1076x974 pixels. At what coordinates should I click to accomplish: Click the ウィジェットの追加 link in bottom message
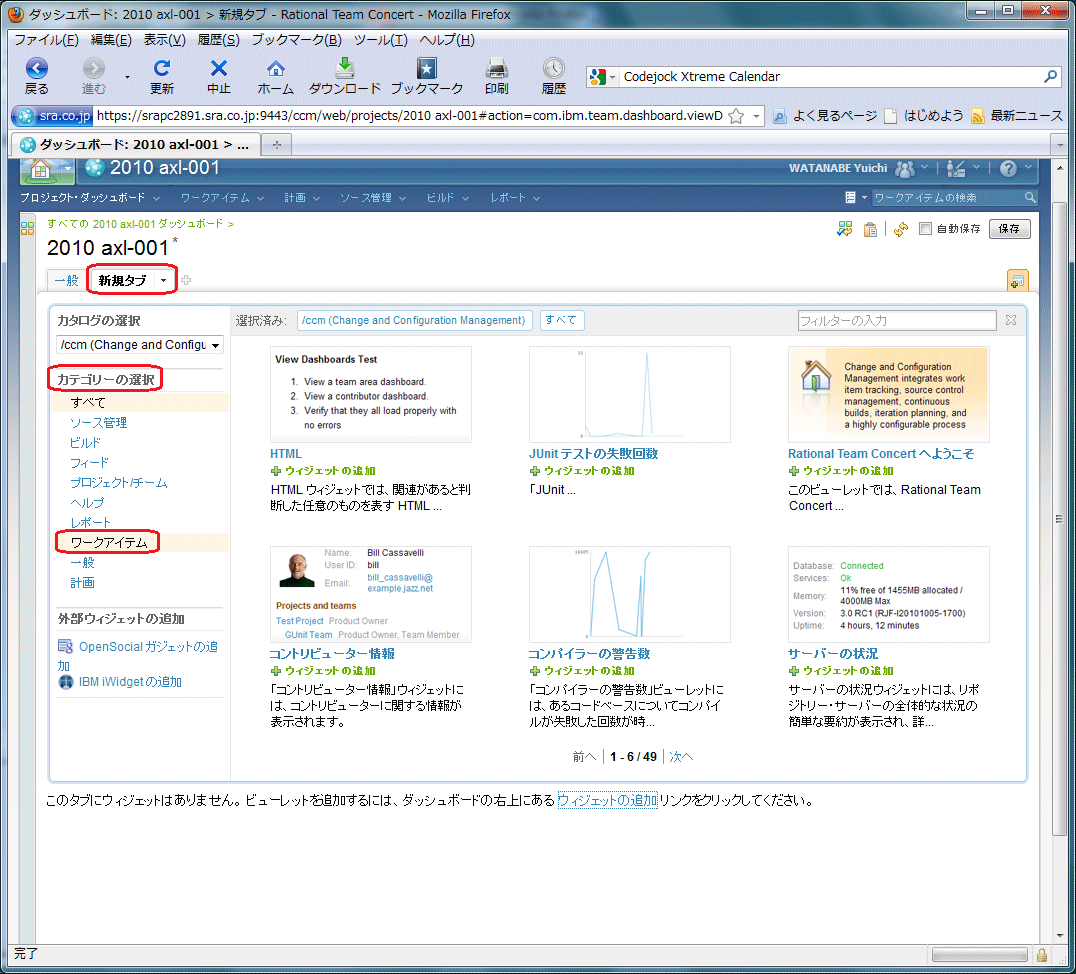click(607, 800)
